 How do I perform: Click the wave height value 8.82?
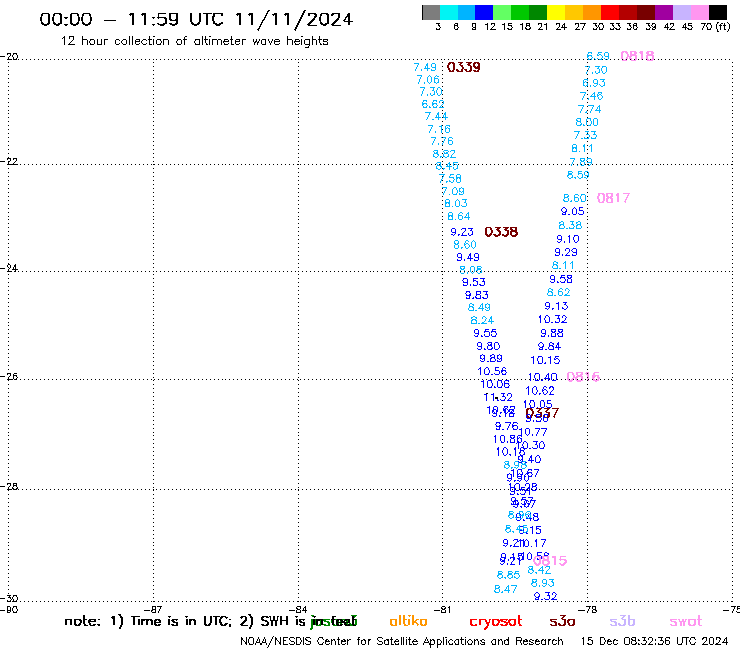(444, 154)
